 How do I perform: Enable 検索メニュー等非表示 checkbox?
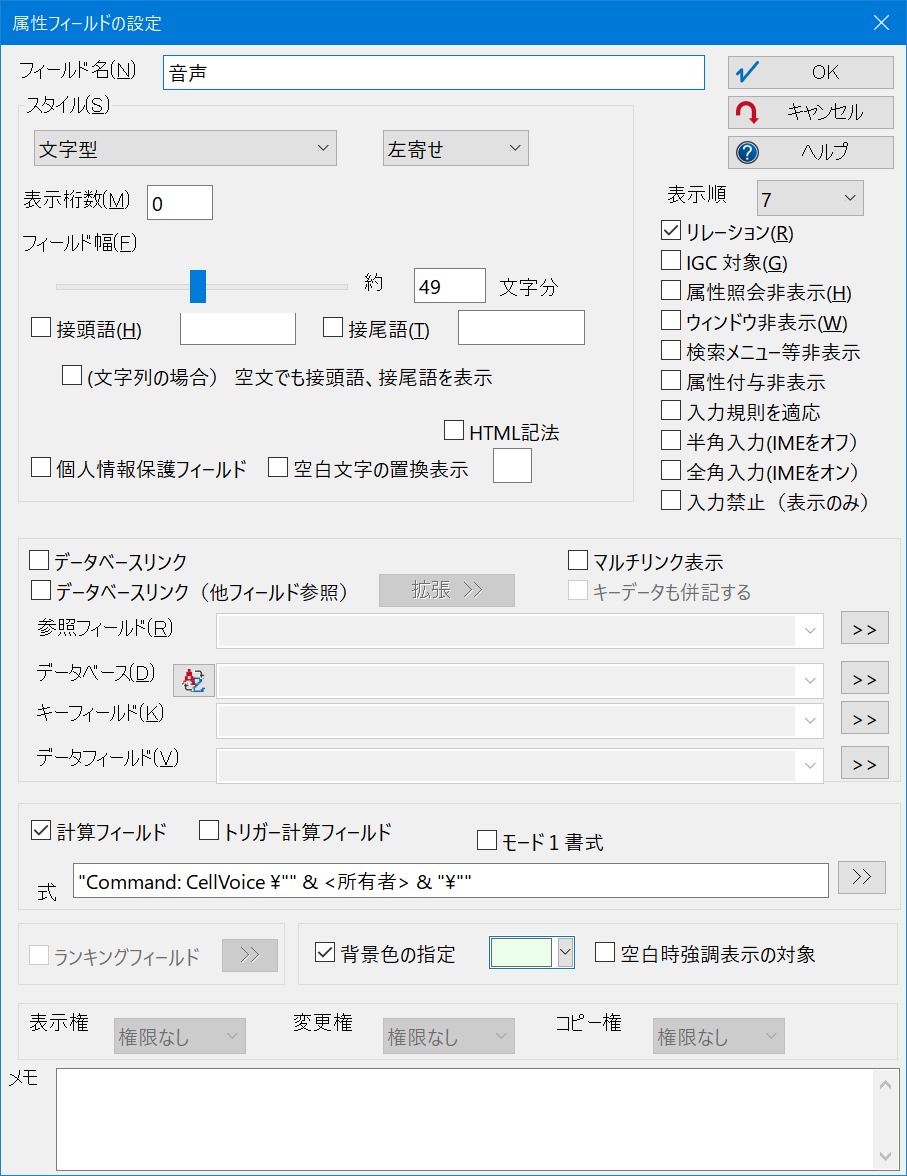[x=671, y=351]
